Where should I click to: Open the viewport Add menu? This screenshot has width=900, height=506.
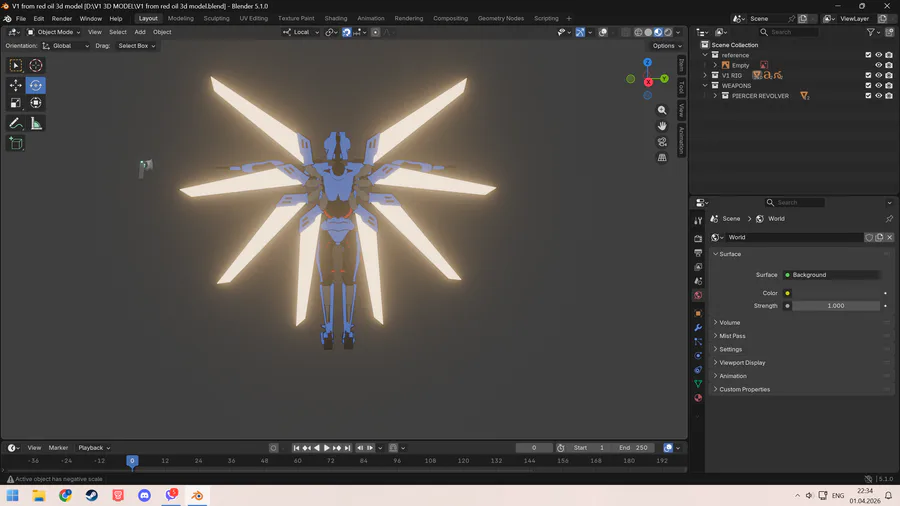(x=139, y=32)
